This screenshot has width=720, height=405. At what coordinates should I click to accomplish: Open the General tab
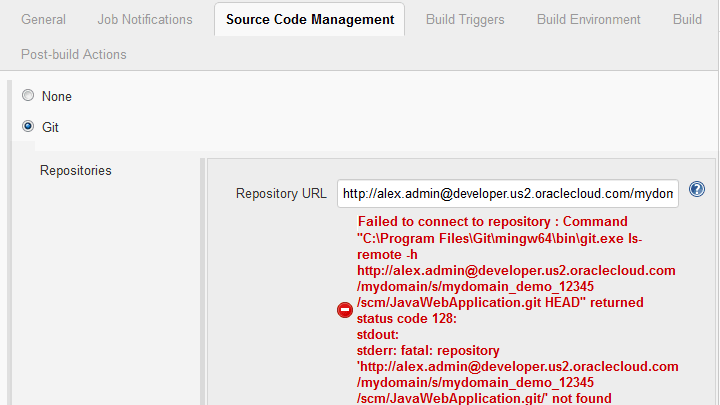43,19
